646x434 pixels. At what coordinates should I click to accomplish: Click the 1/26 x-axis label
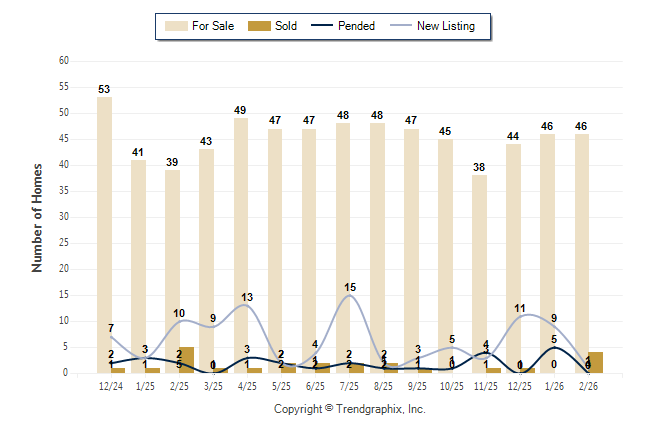pyautogui.click(x=554, y=385)
